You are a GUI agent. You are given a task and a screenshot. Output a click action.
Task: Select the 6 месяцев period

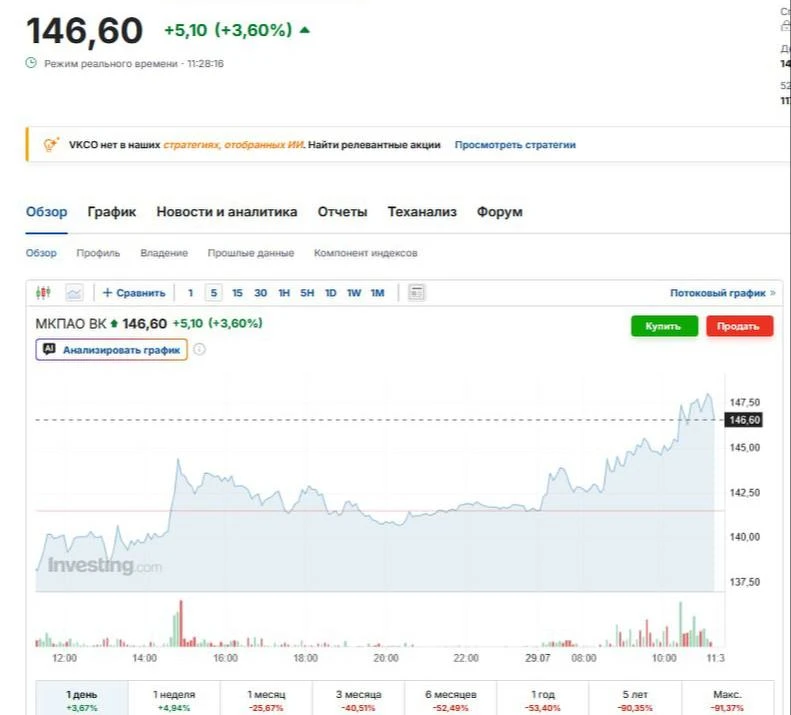tap(450, 698)
